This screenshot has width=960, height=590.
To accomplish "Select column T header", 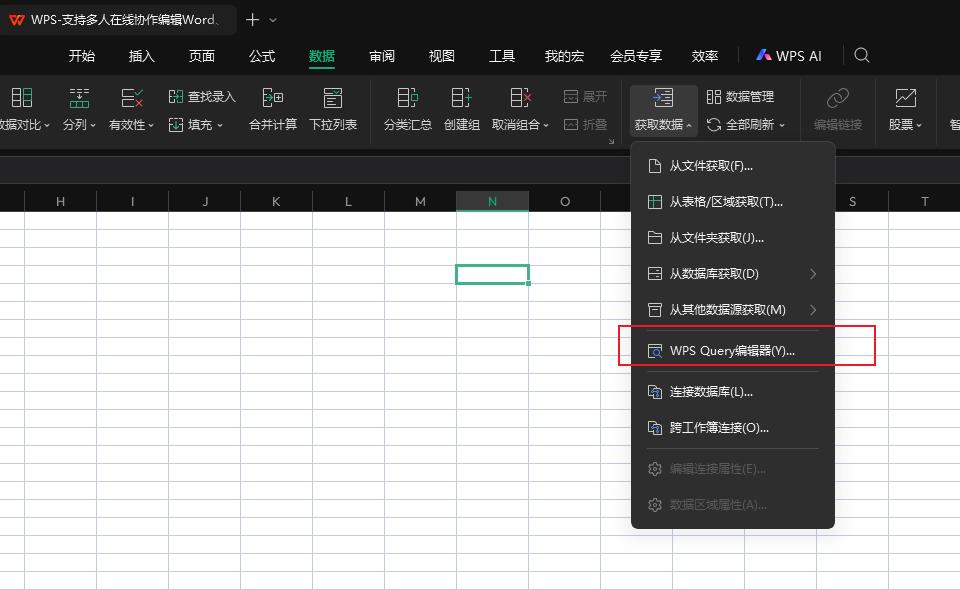I will pos(924,201).
